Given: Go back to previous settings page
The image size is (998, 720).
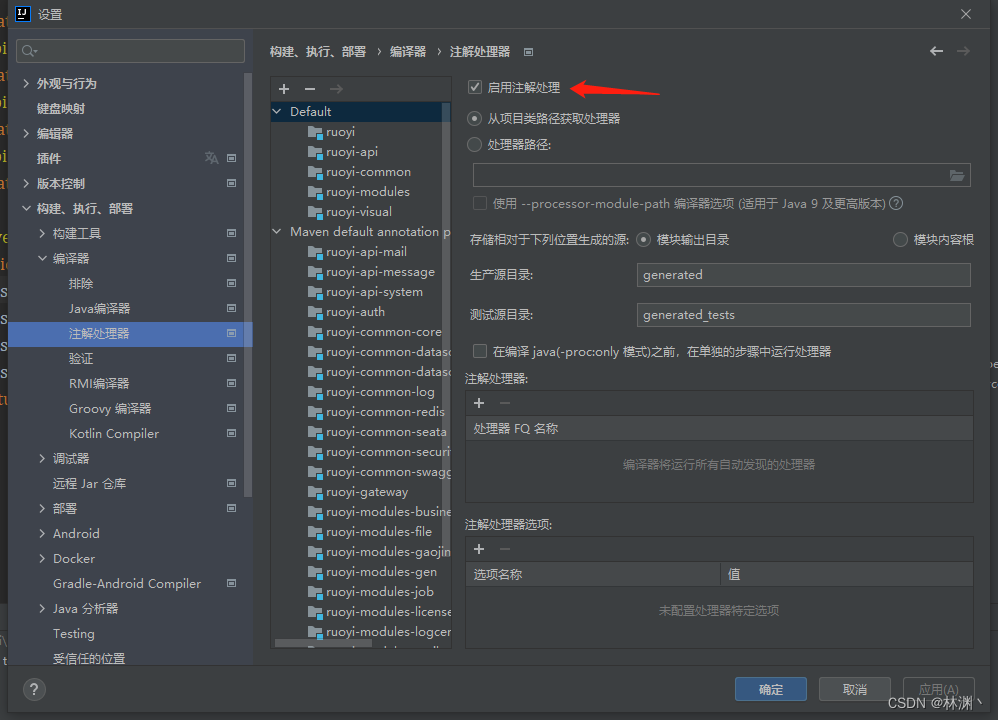Looking at the screenshot, I should tap(936, 51).
